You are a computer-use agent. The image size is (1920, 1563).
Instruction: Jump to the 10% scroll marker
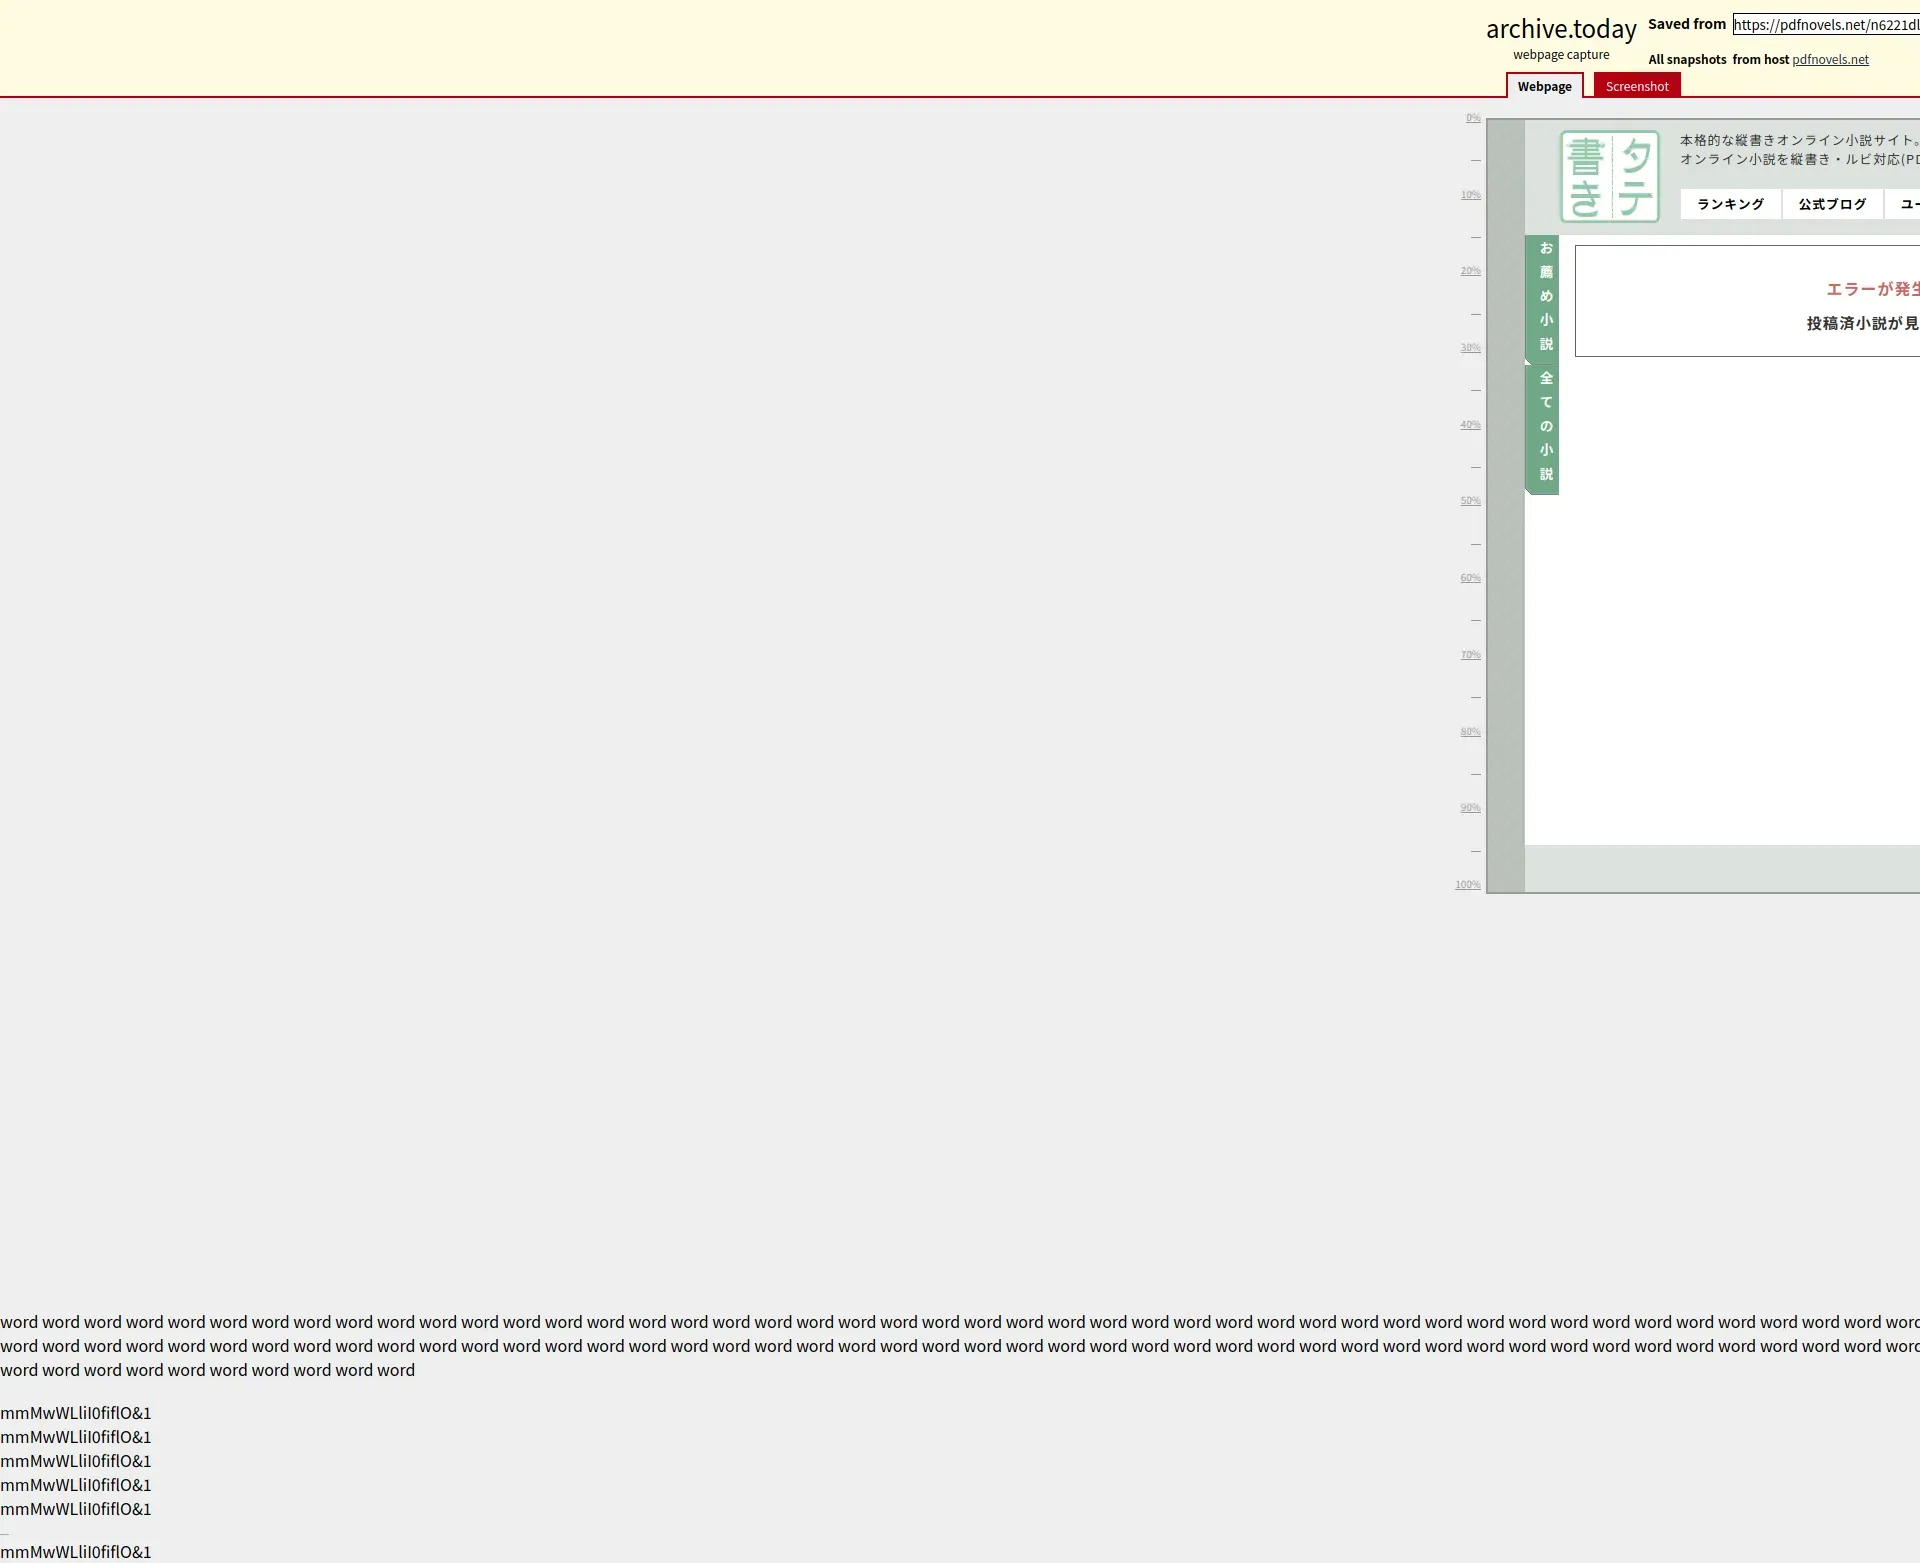point(1470,195)
